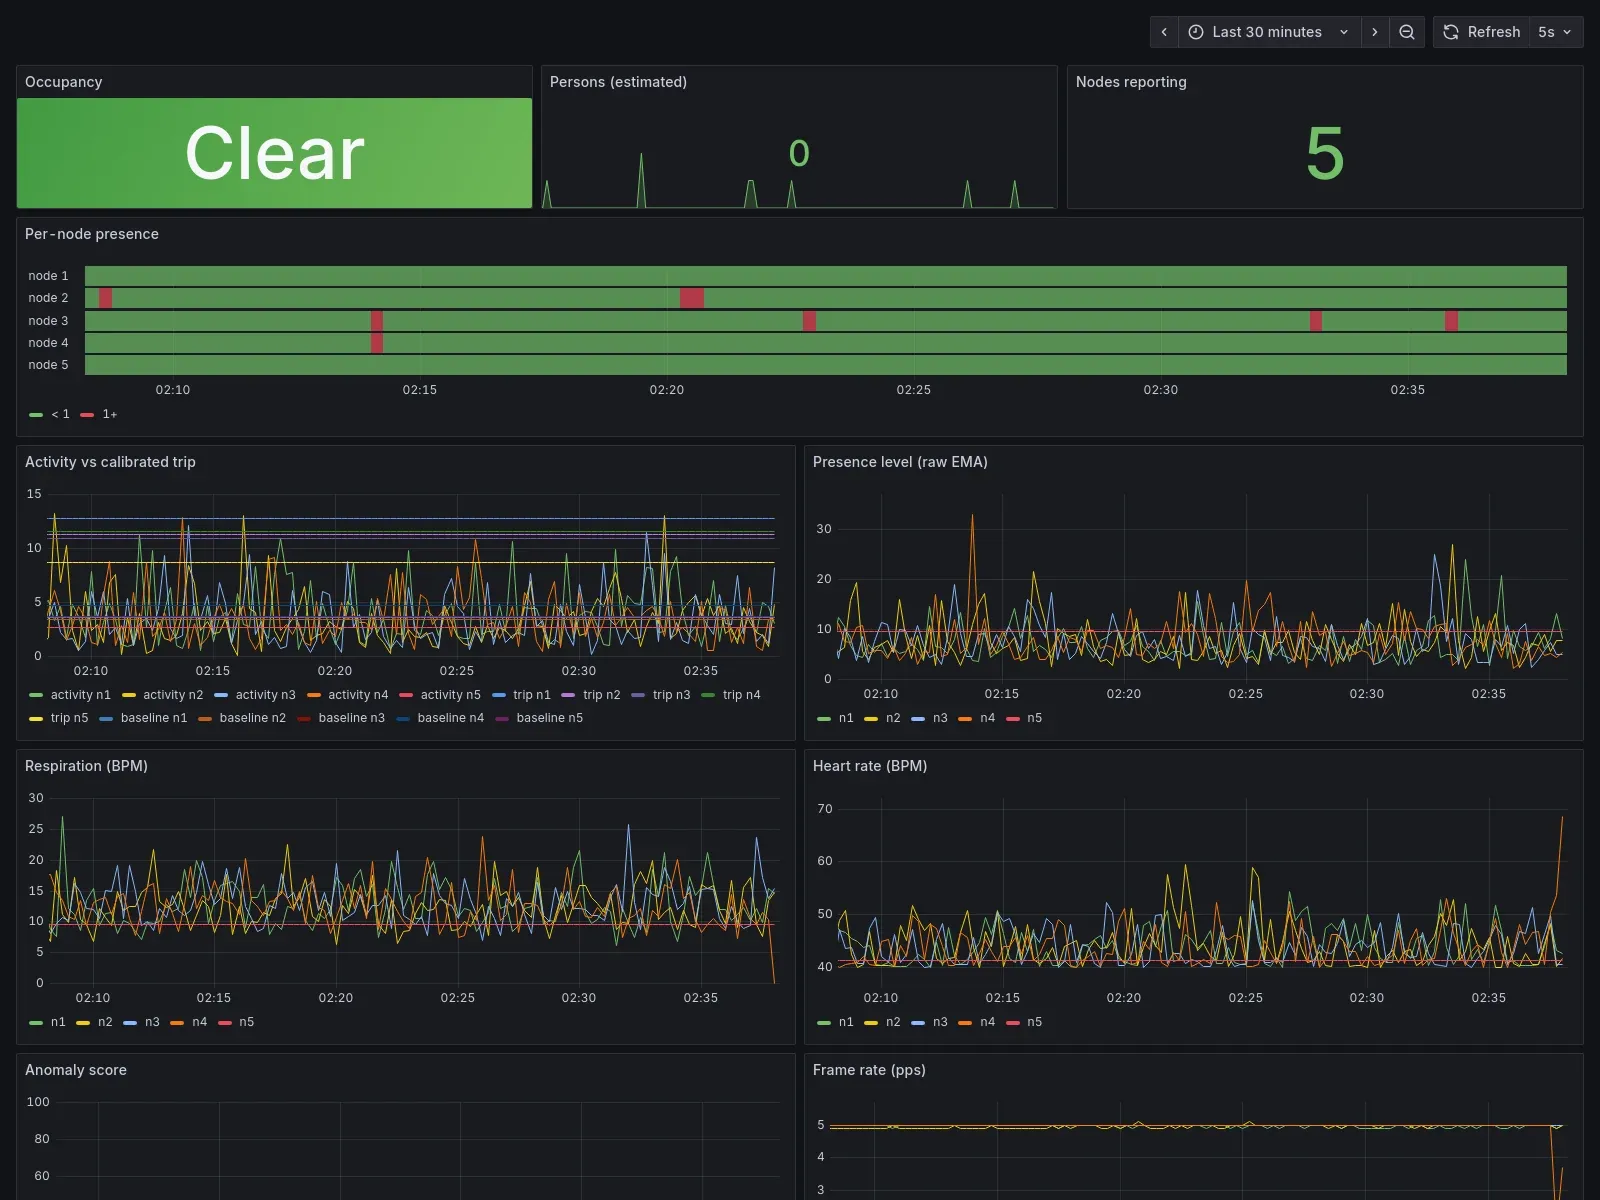Open the Presence level (raw EMA) title
The image size is (1600, 1200).
click(900, 462)
